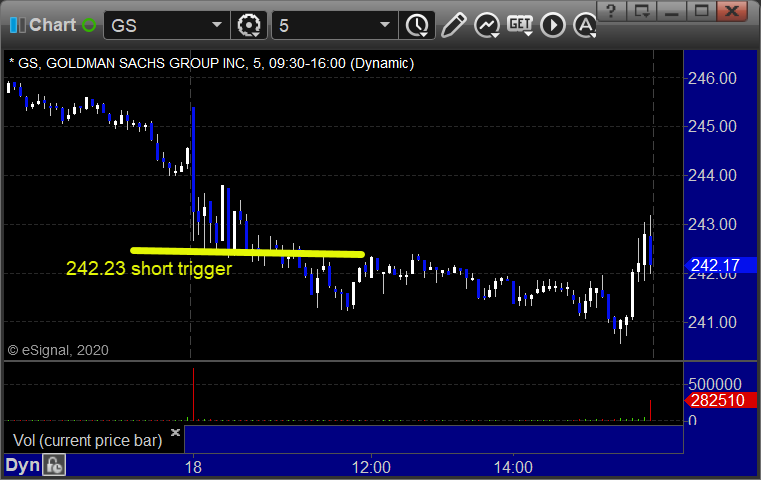This screenshot has height=480, width=761.
Task: Click the '242.23 short trigger' annotation text
Action: coord(149,268)
